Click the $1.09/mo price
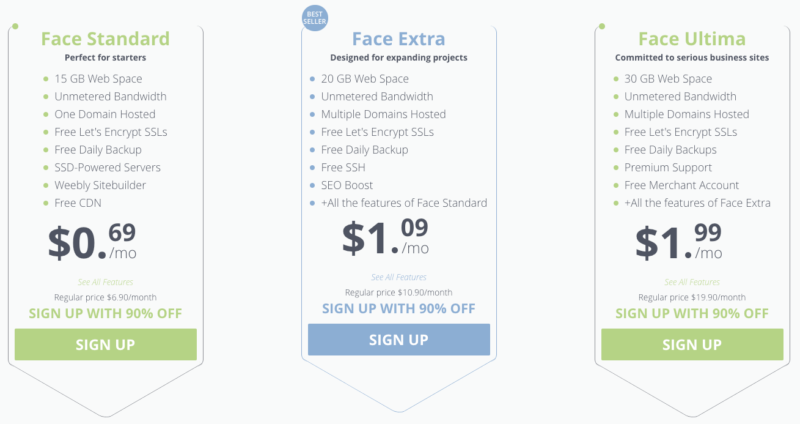Image resolution: width=800 pixels, height=424 pixels. pyautogui.click(x=385, y=237)
